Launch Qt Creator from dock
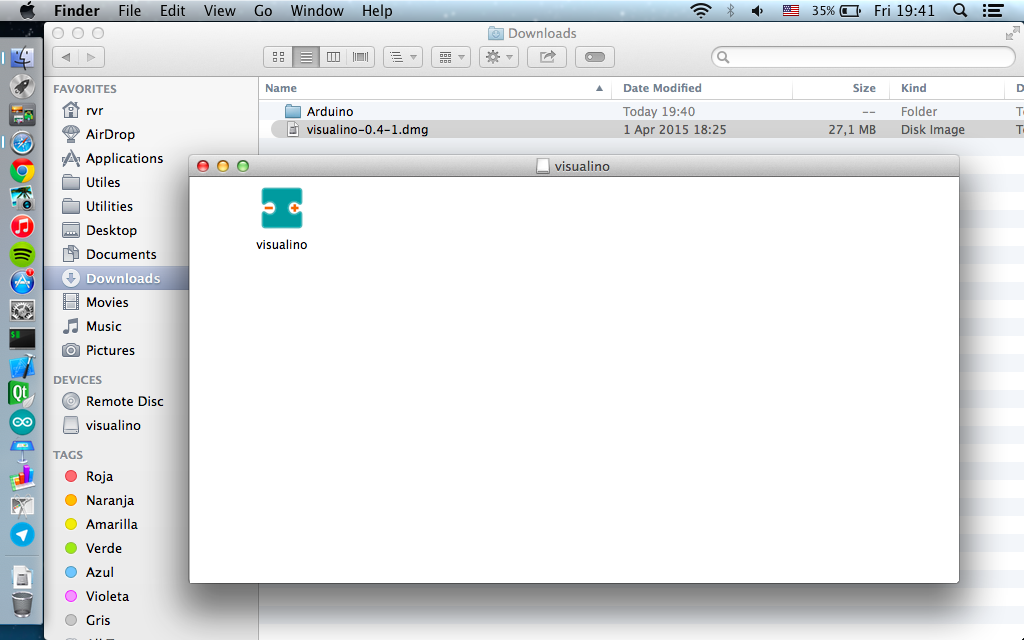 tap(22, 394)
